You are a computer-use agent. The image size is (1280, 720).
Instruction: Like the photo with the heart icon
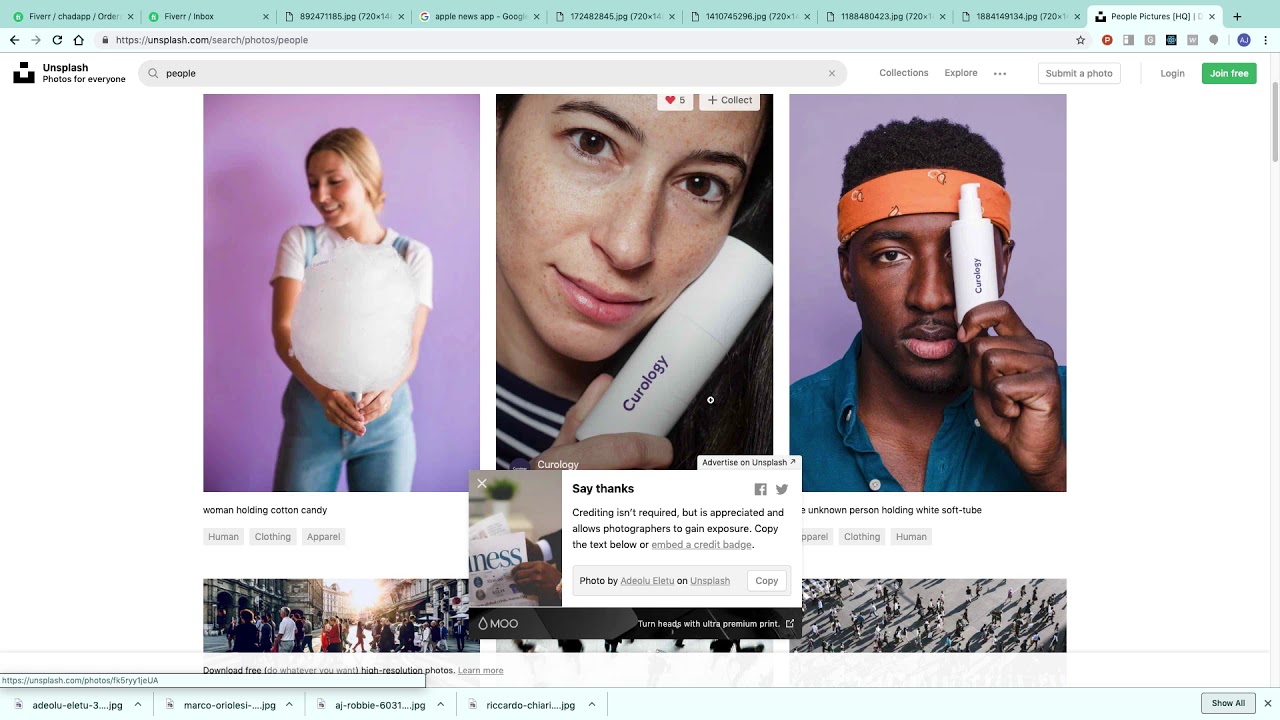(670, 100)
